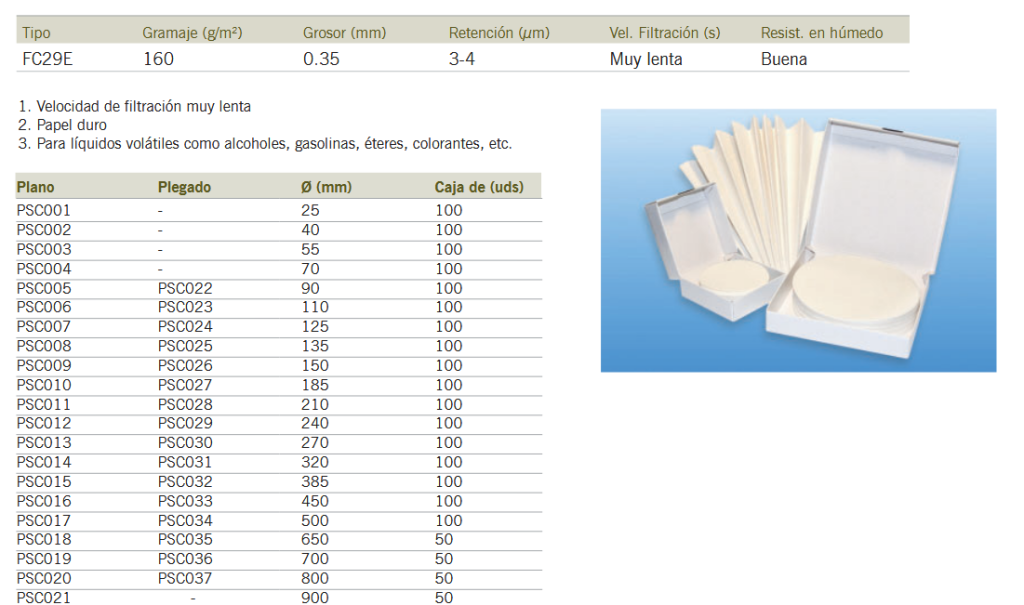Click product code PSC021 in last row
The width and height of the screenshot is (1024, 605).
44,598
